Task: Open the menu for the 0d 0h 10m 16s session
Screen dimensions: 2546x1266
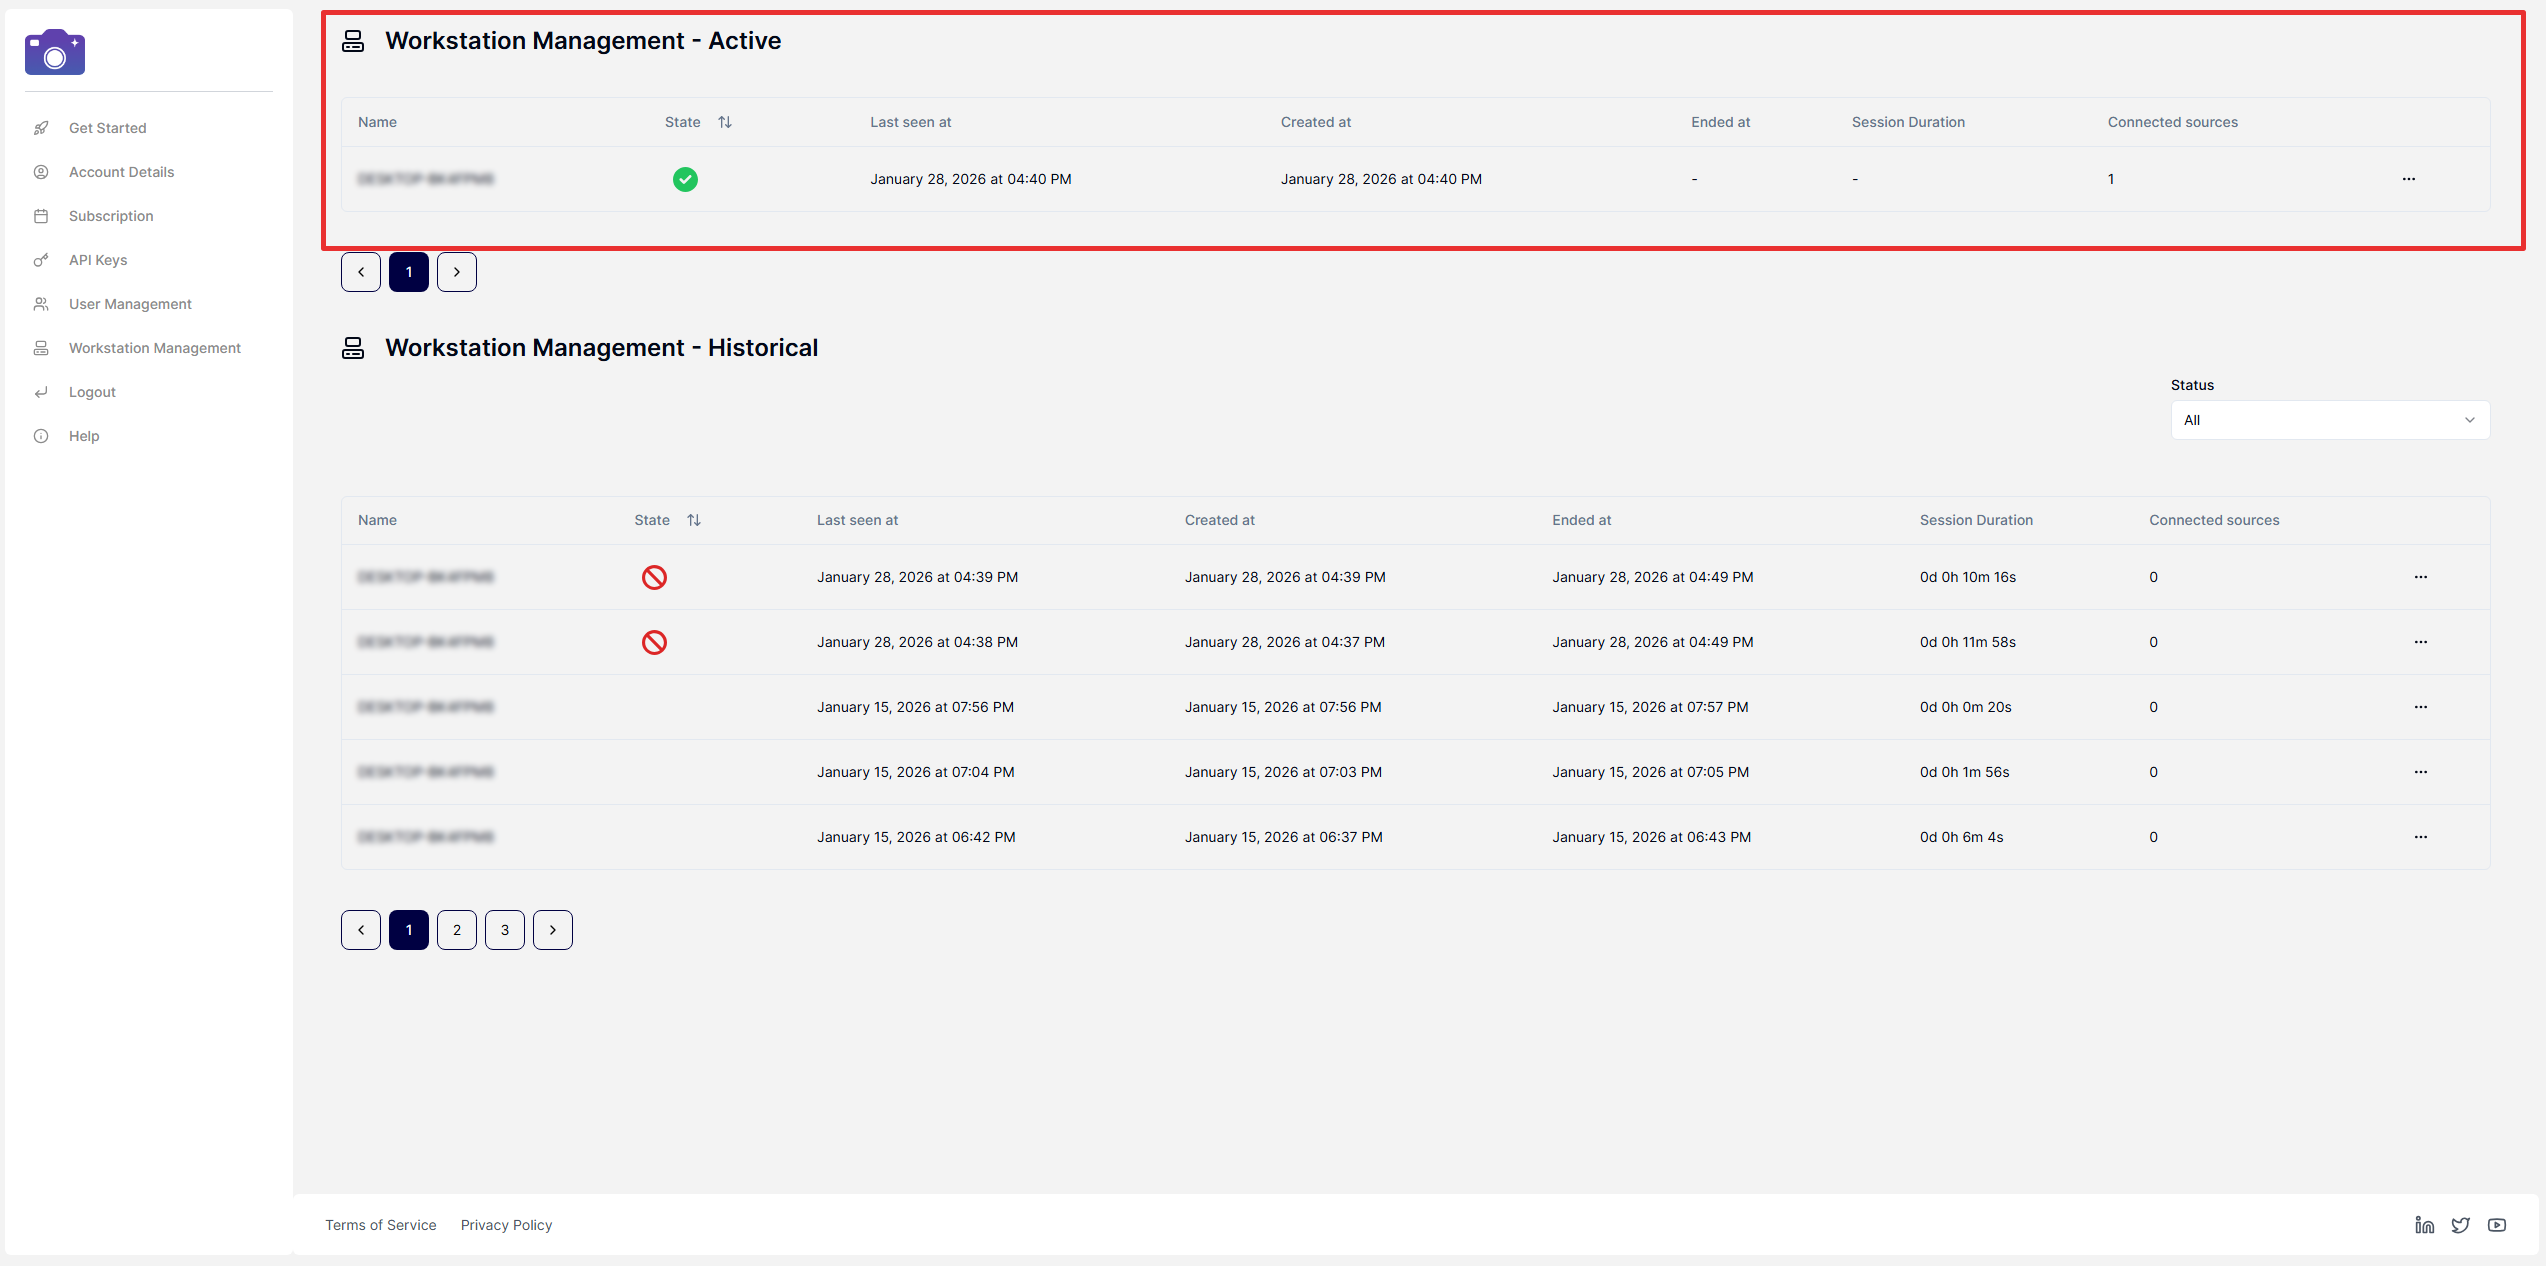Action: (2421, 577)
